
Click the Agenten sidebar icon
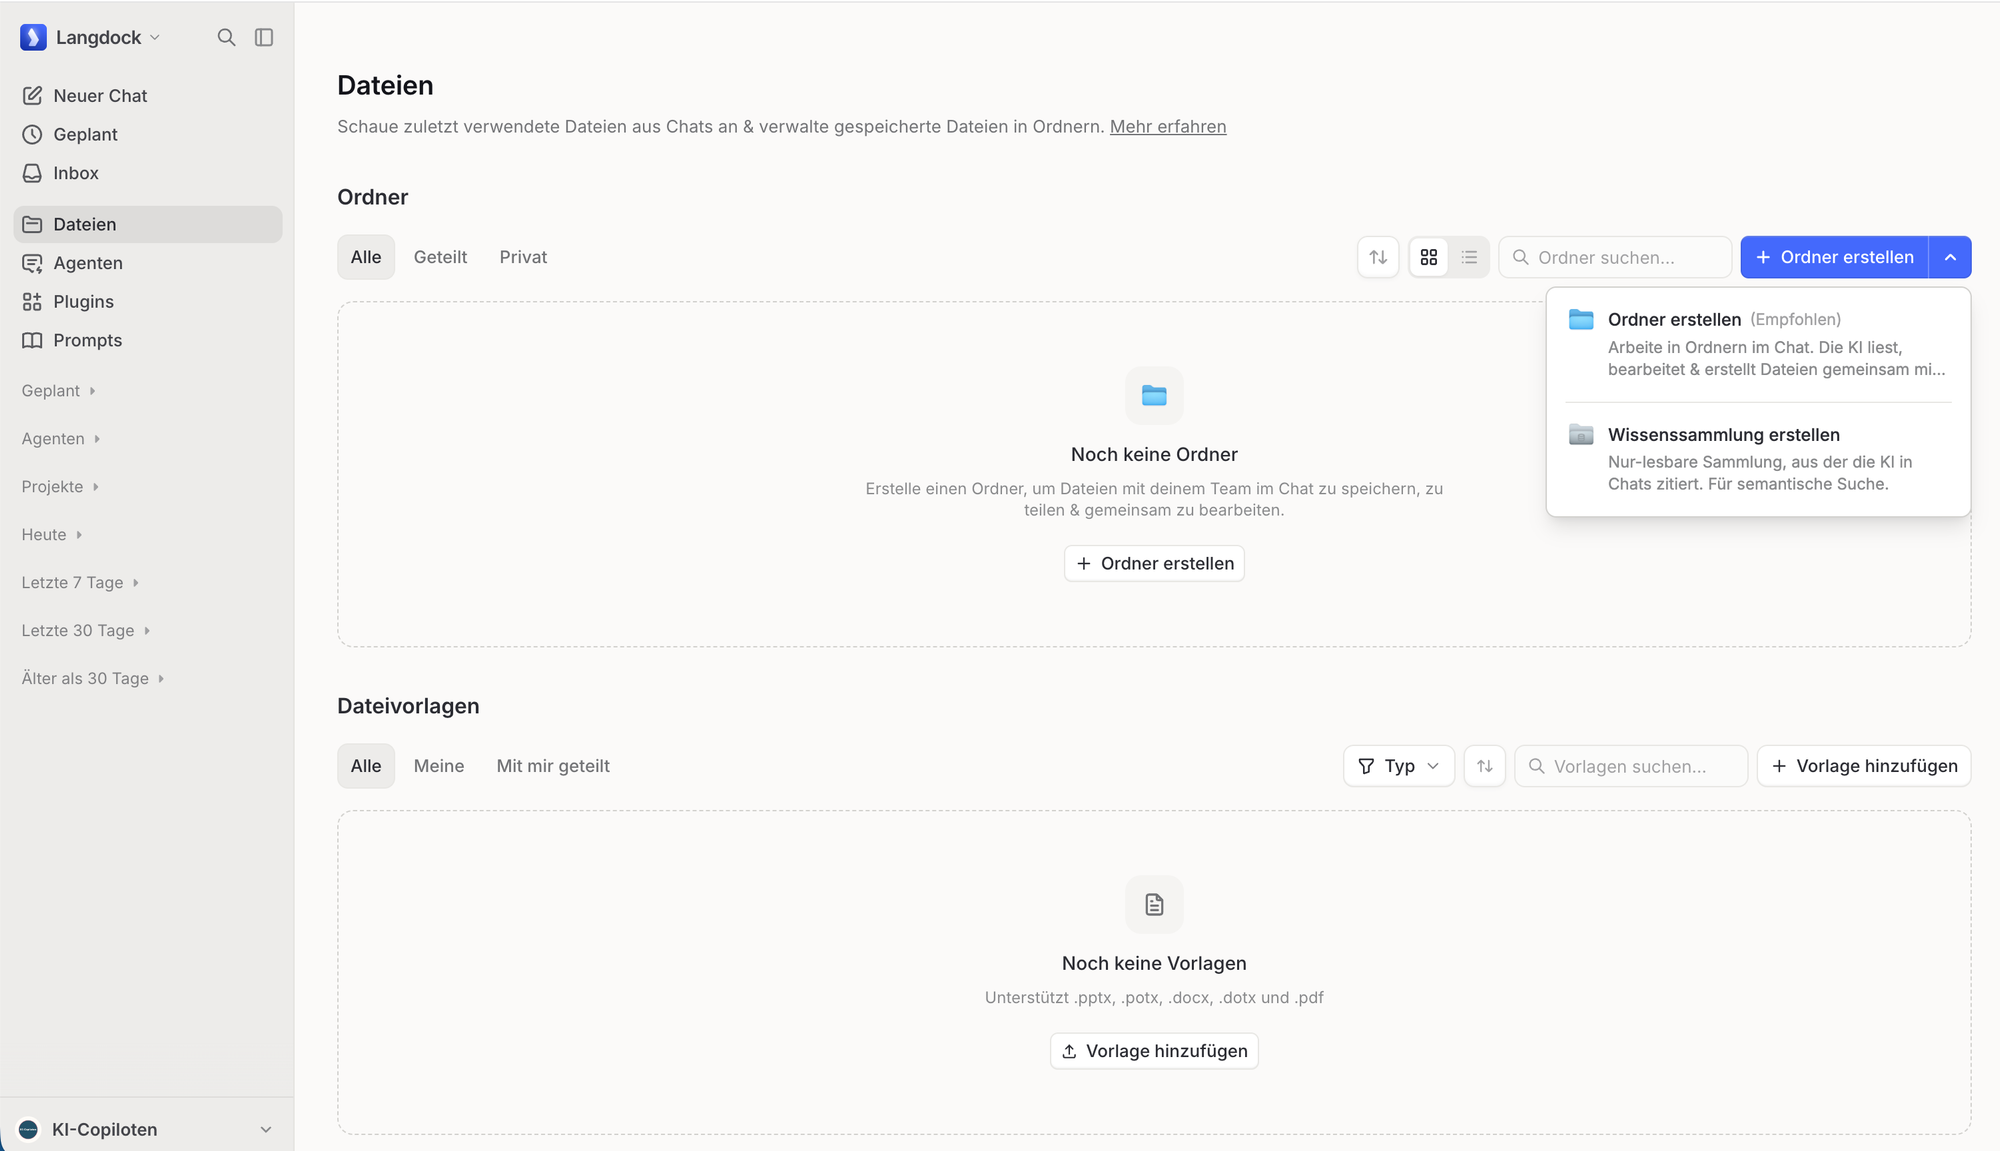(x=32, y=263)
